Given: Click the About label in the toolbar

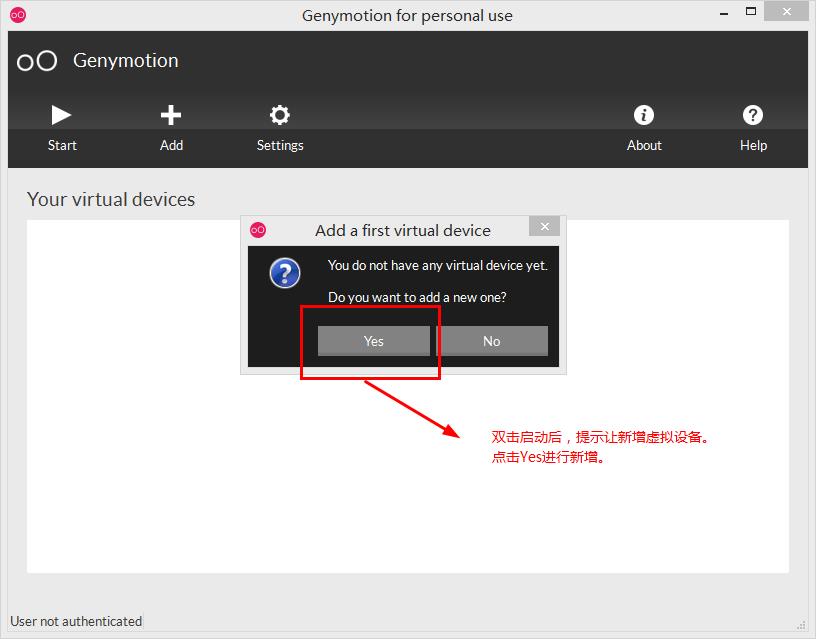Looking at the screenshot, I should 644,145.
